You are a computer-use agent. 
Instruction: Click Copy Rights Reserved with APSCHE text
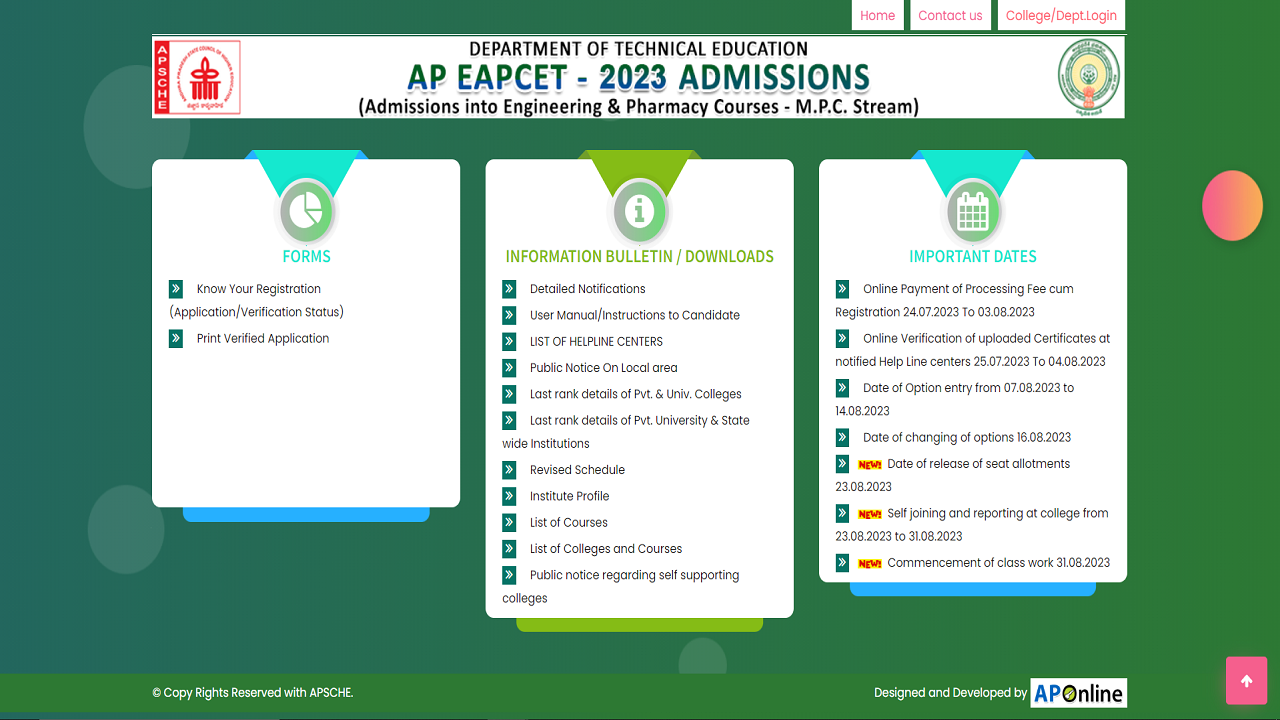coord(253,692)
